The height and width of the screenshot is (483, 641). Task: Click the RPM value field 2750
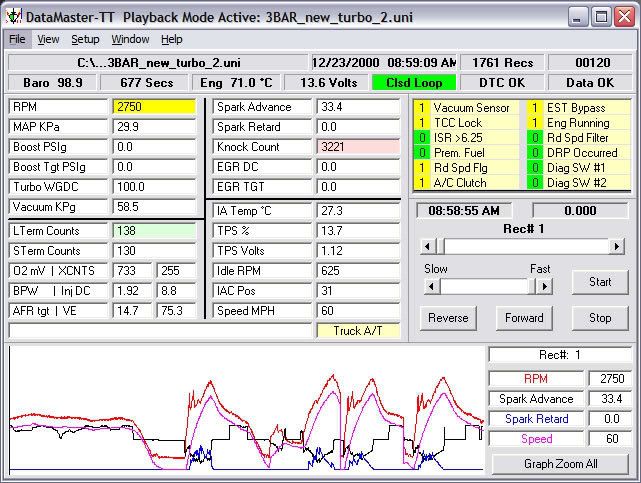(x=154, y=107)
